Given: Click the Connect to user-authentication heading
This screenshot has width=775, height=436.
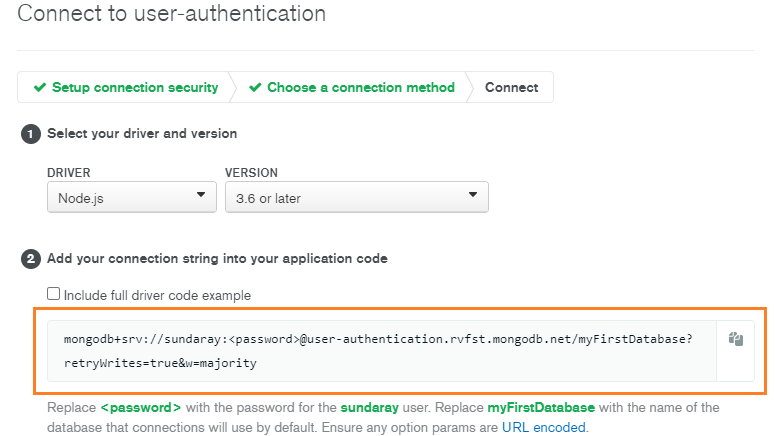Looking at the screenshot, I should (x=172, y=15).
